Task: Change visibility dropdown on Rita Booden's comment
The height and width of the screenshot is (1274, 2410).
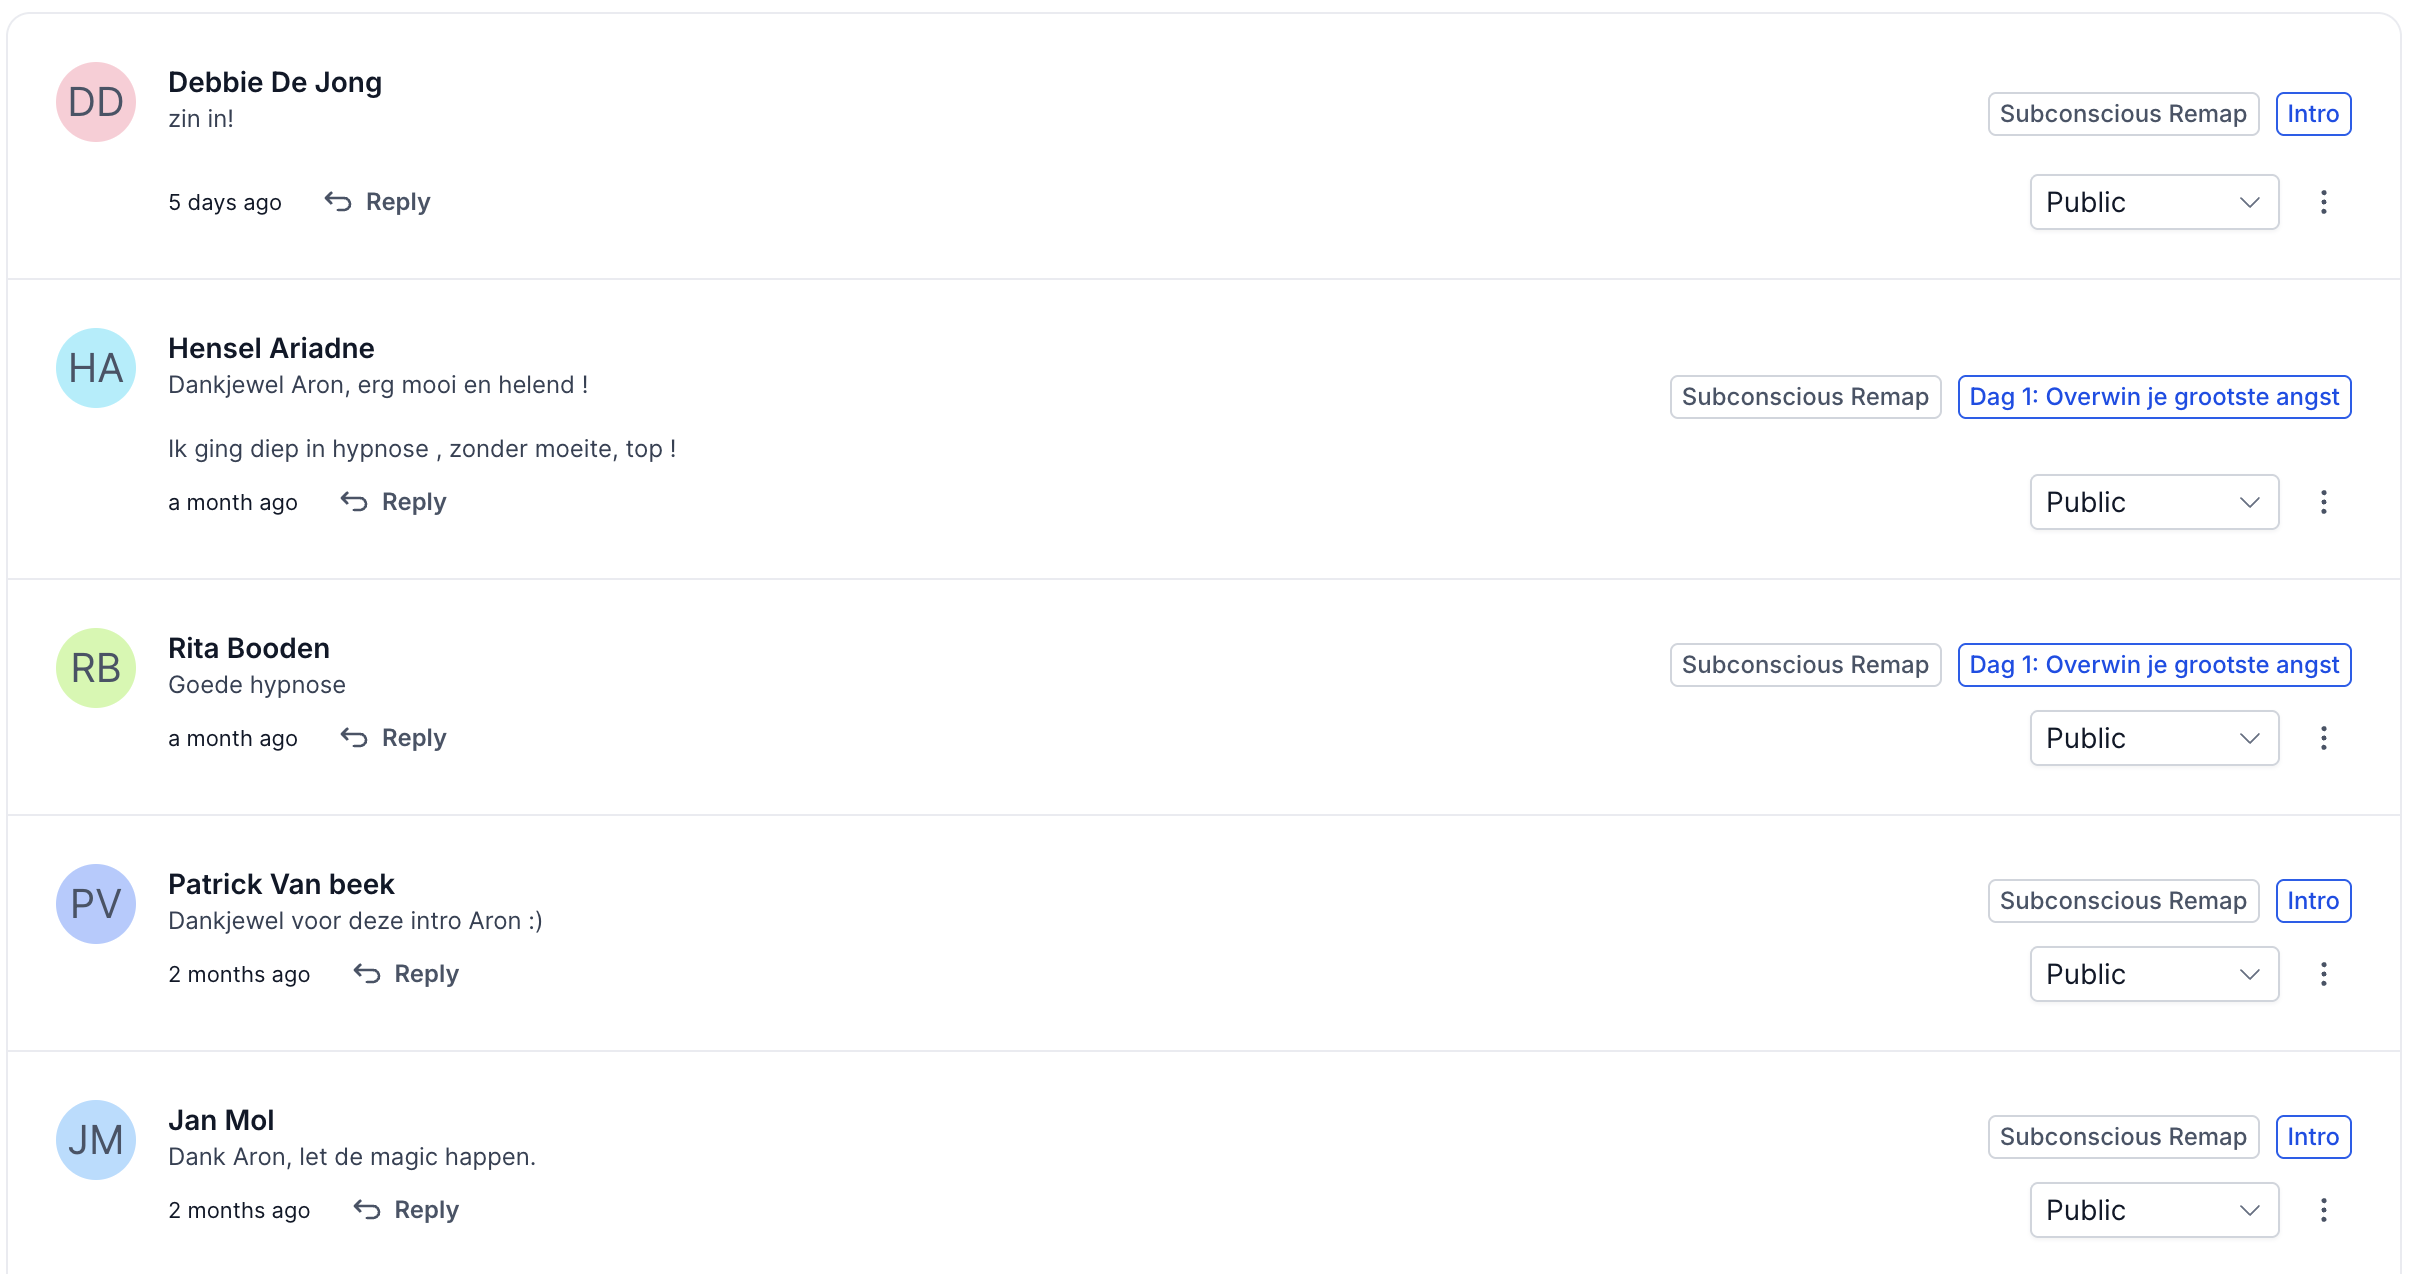Action: coord(2154,738)
